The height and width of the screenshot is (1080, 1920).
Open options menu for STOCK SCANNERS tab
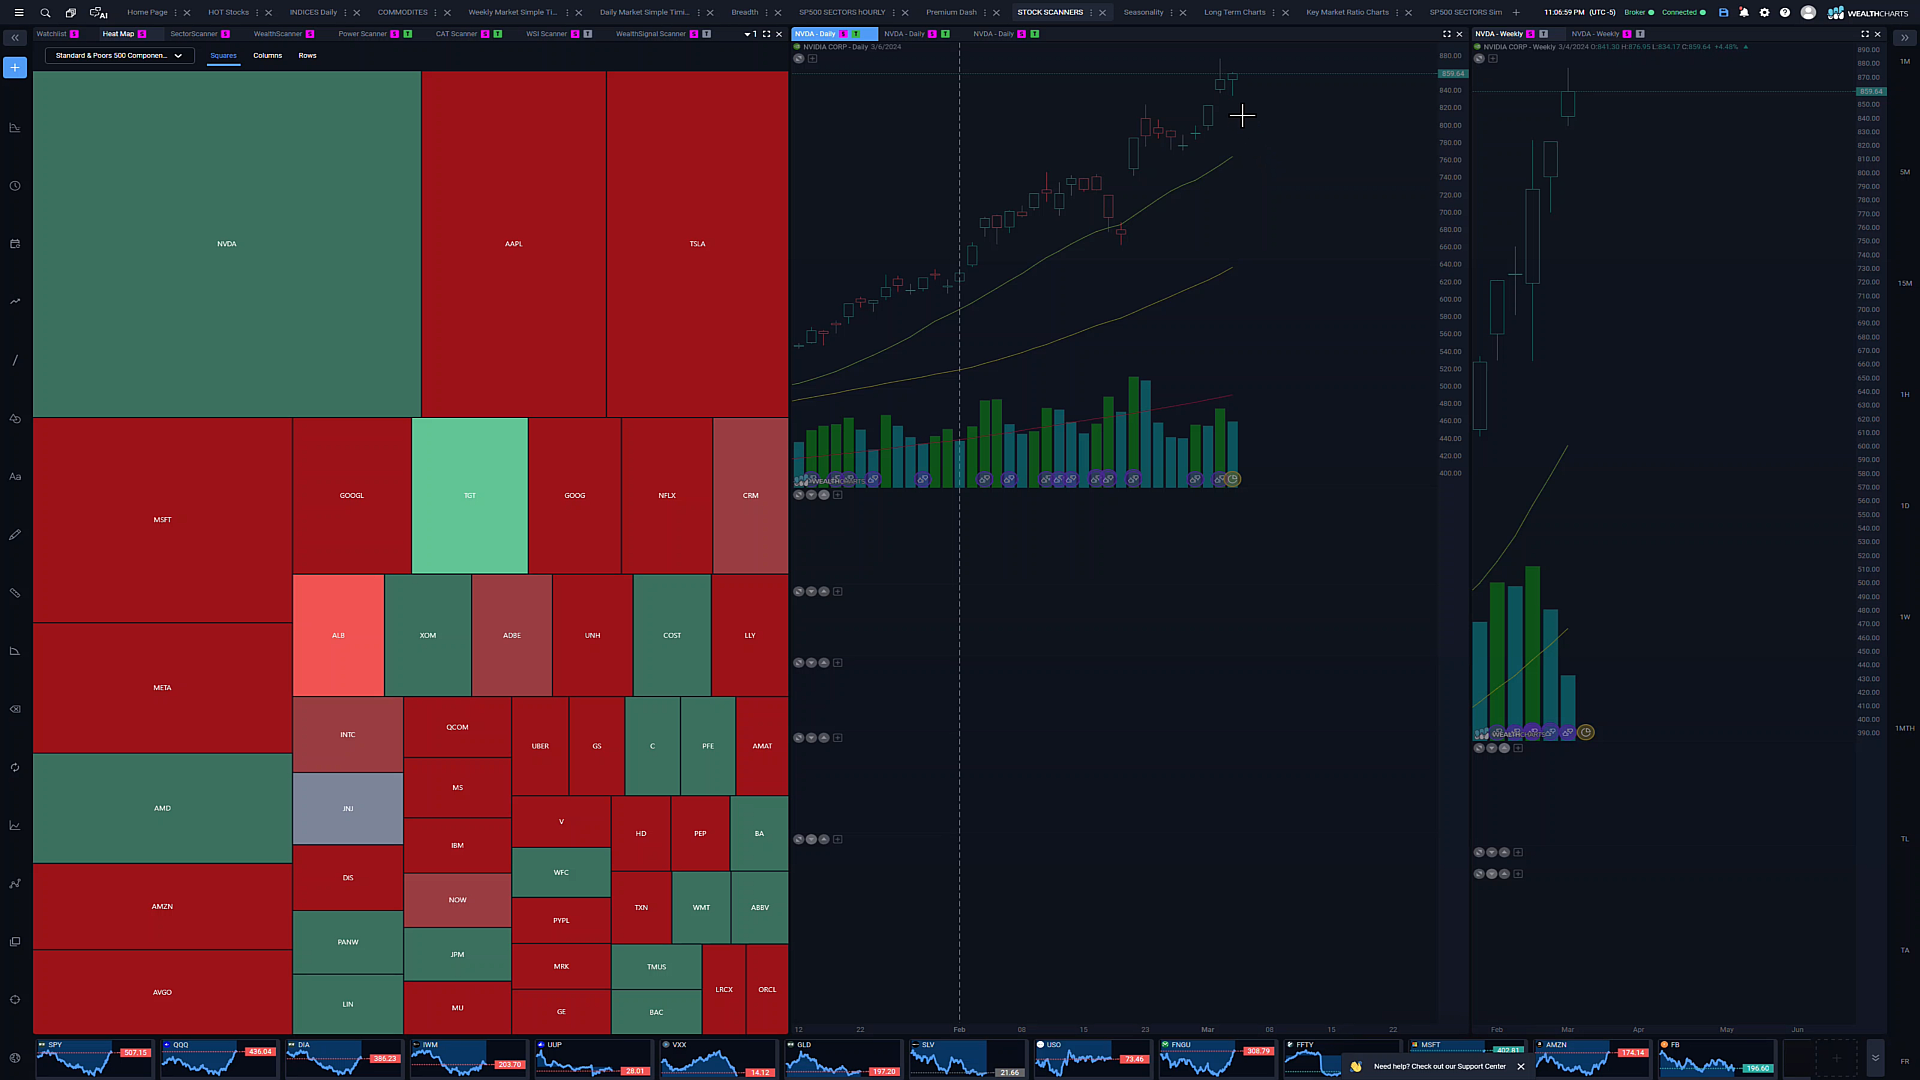pyautogui.click(x=1091, y=13)
